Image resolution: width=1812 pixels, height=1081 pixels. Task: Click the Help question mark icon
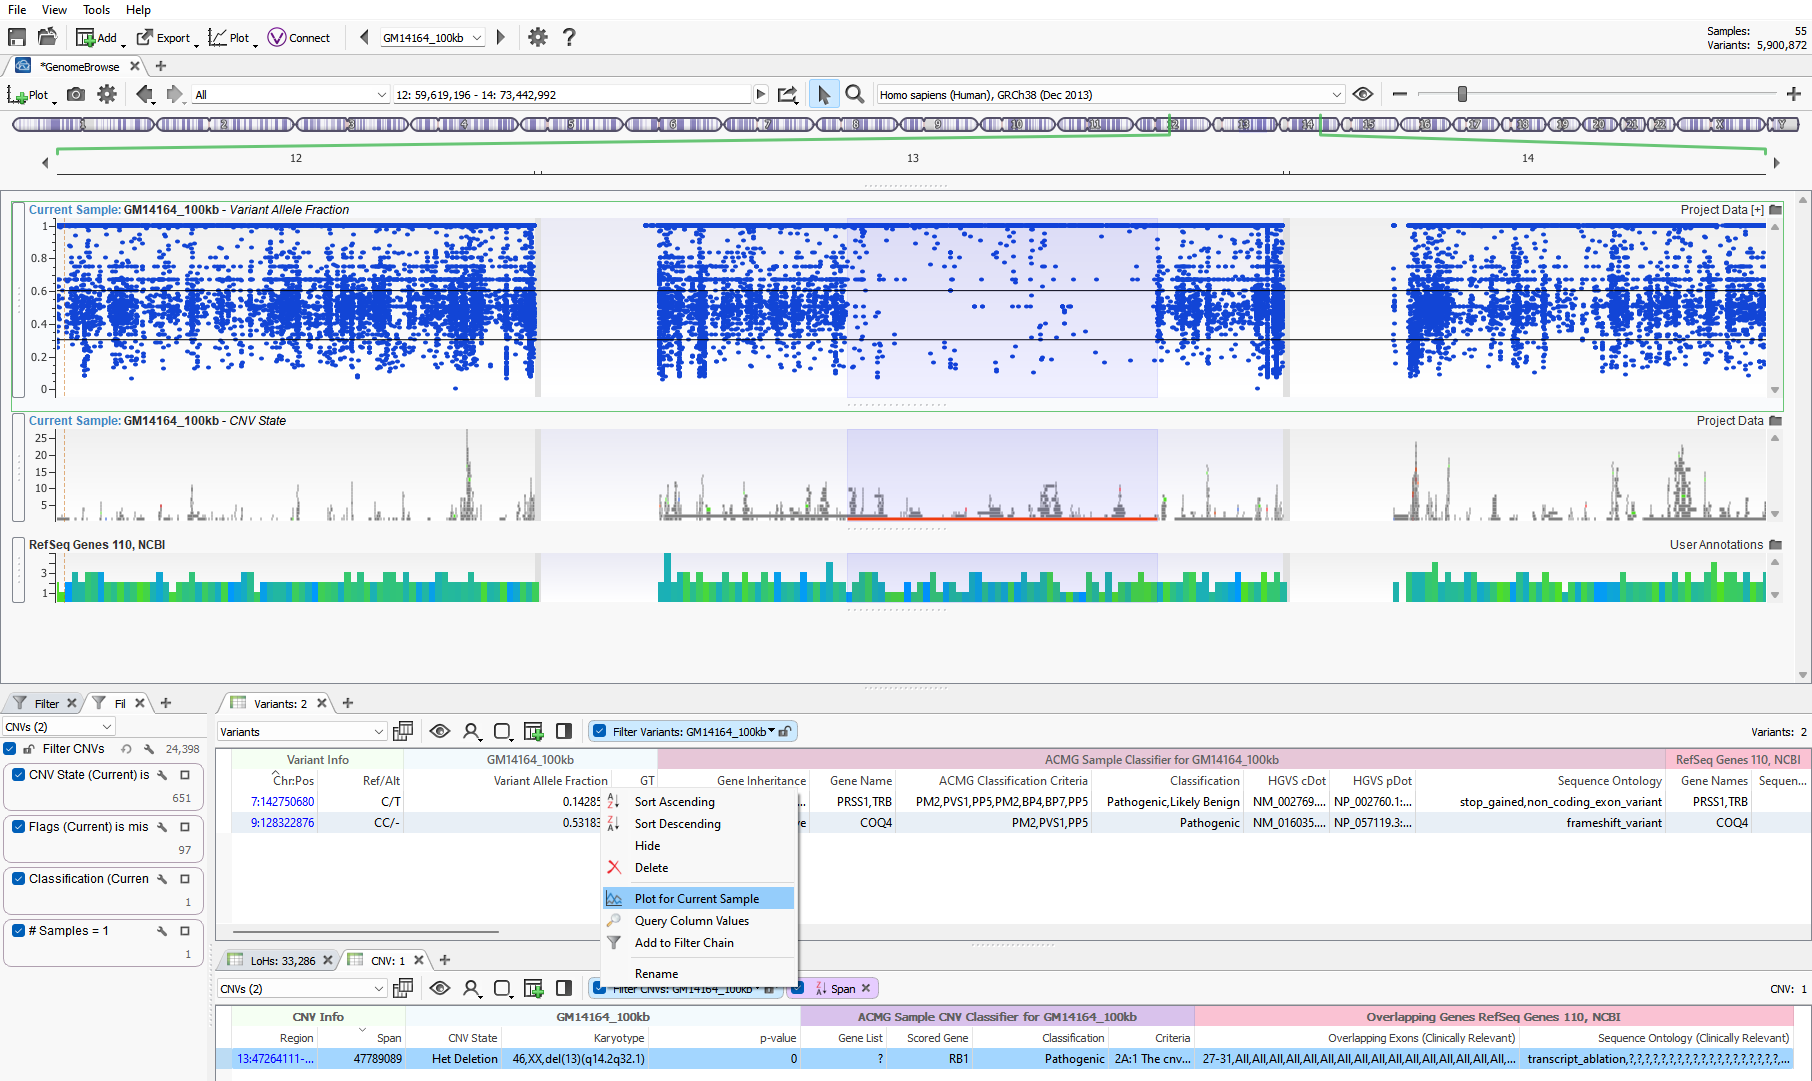(x=569, y=37)
